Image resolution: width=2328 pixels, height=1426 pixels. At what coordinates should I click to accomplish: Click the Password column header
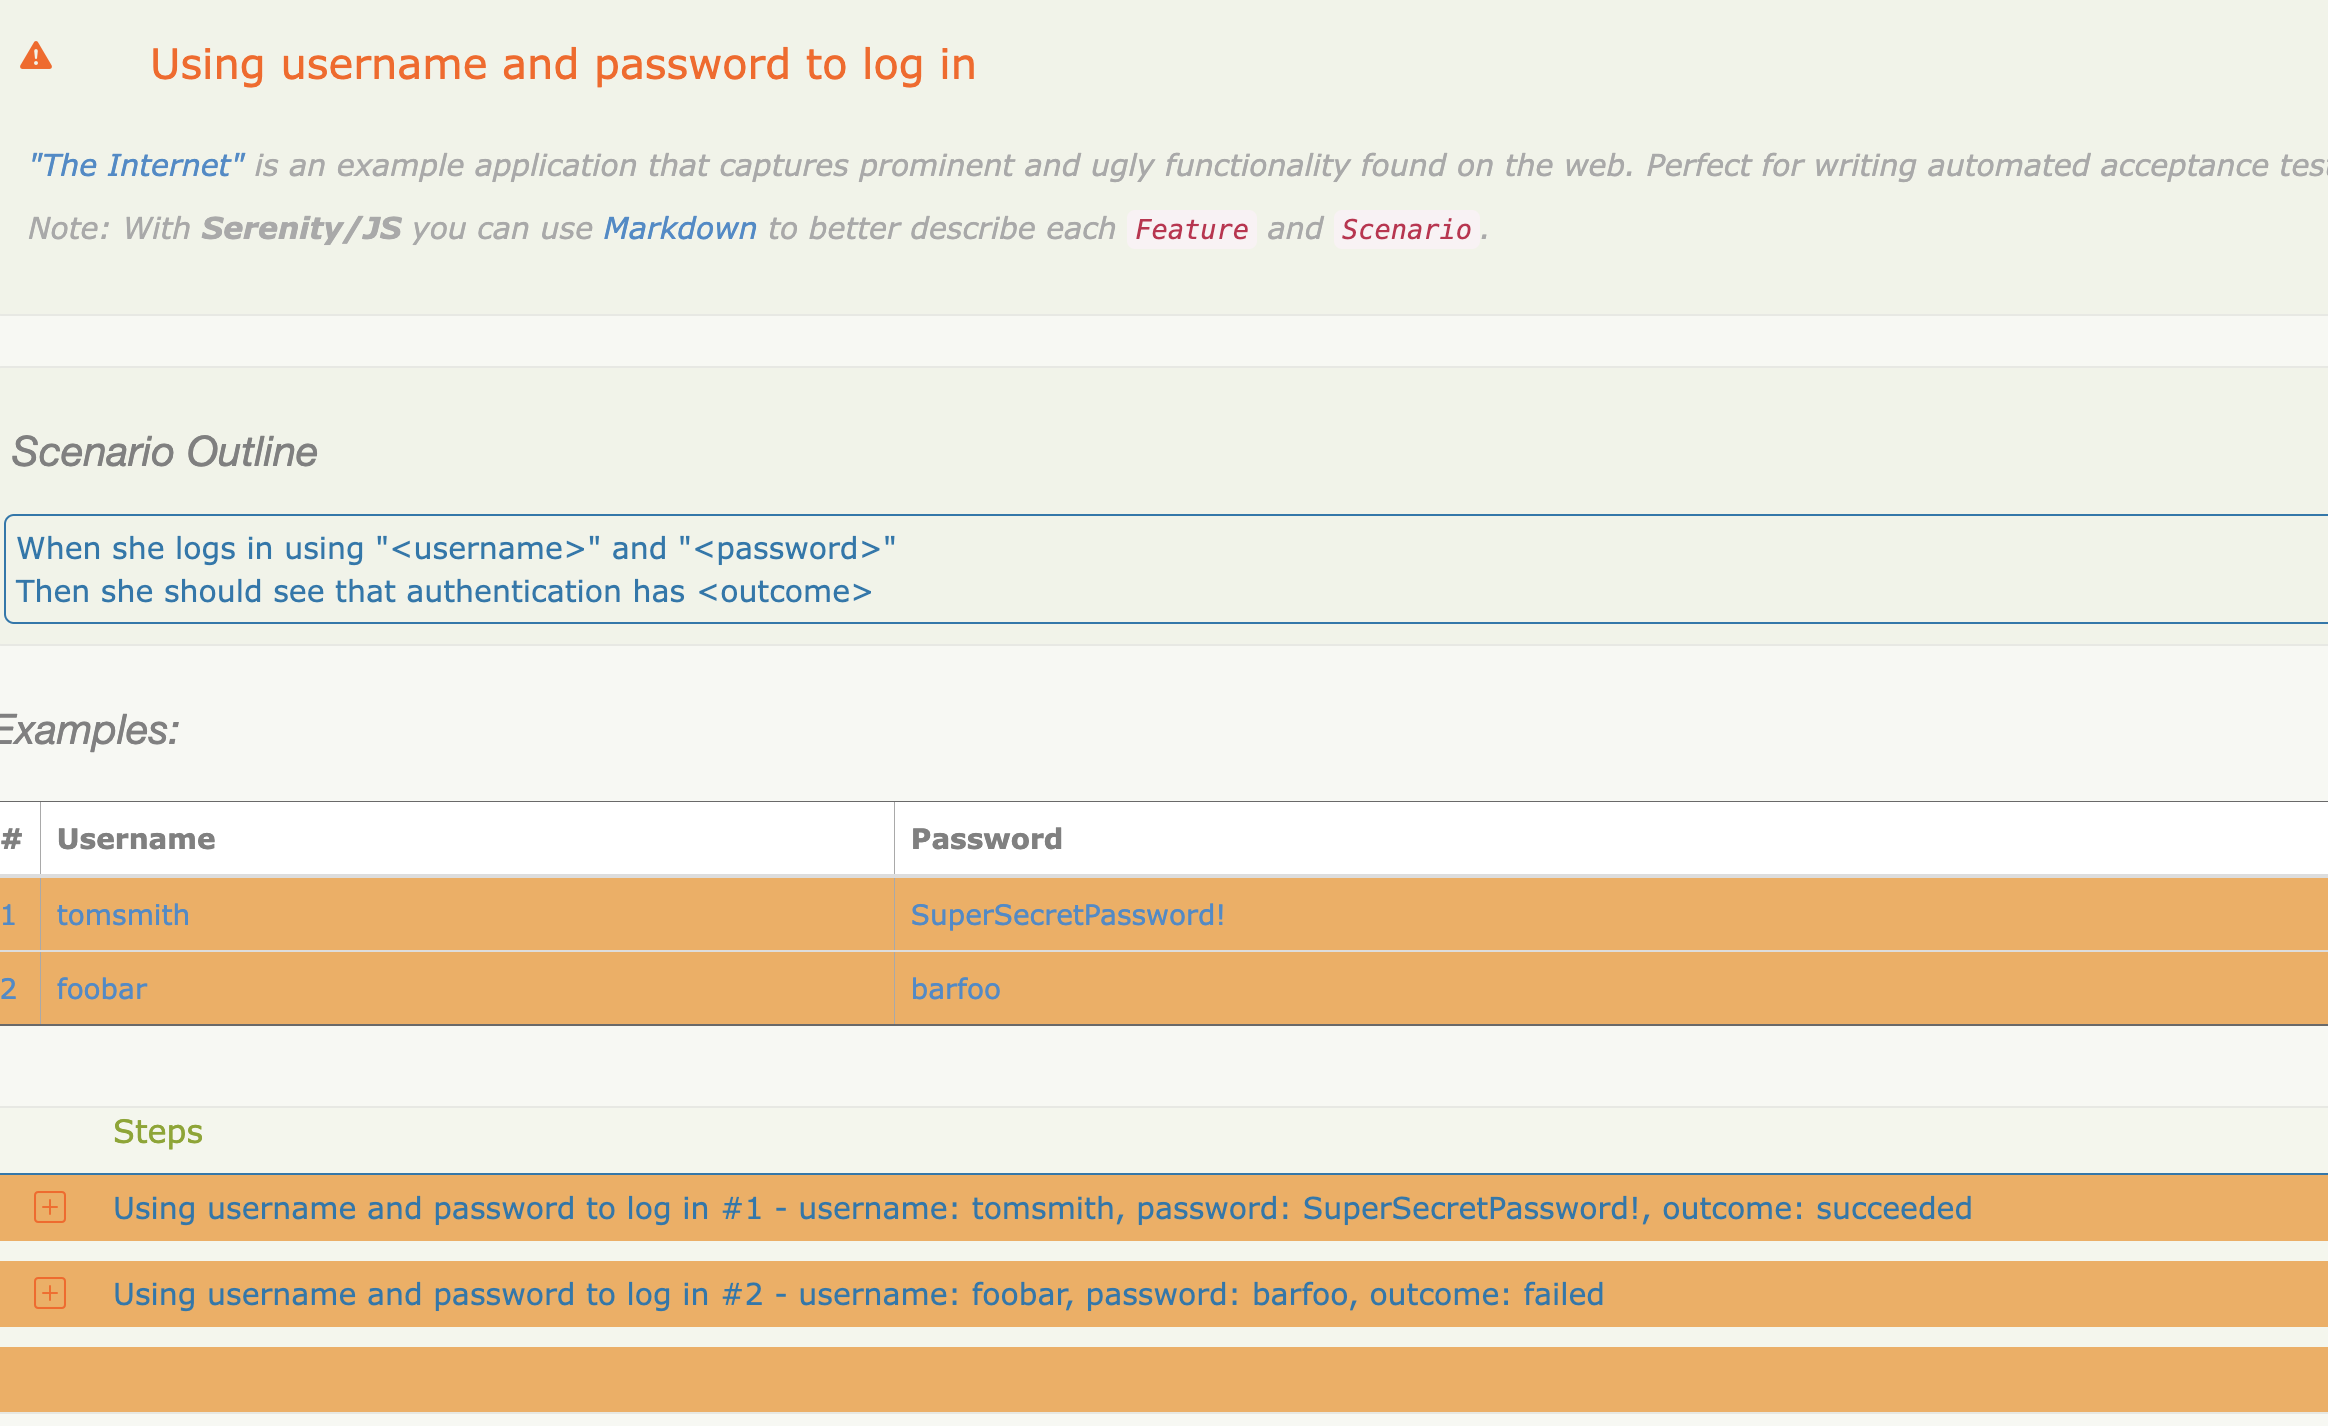985,839
